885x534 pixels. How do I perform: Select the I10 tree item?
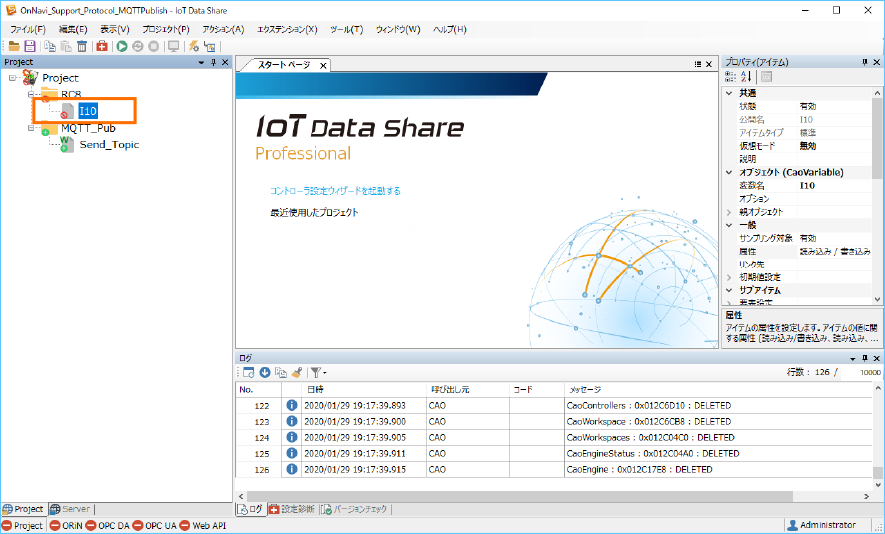tap(88, 111)
